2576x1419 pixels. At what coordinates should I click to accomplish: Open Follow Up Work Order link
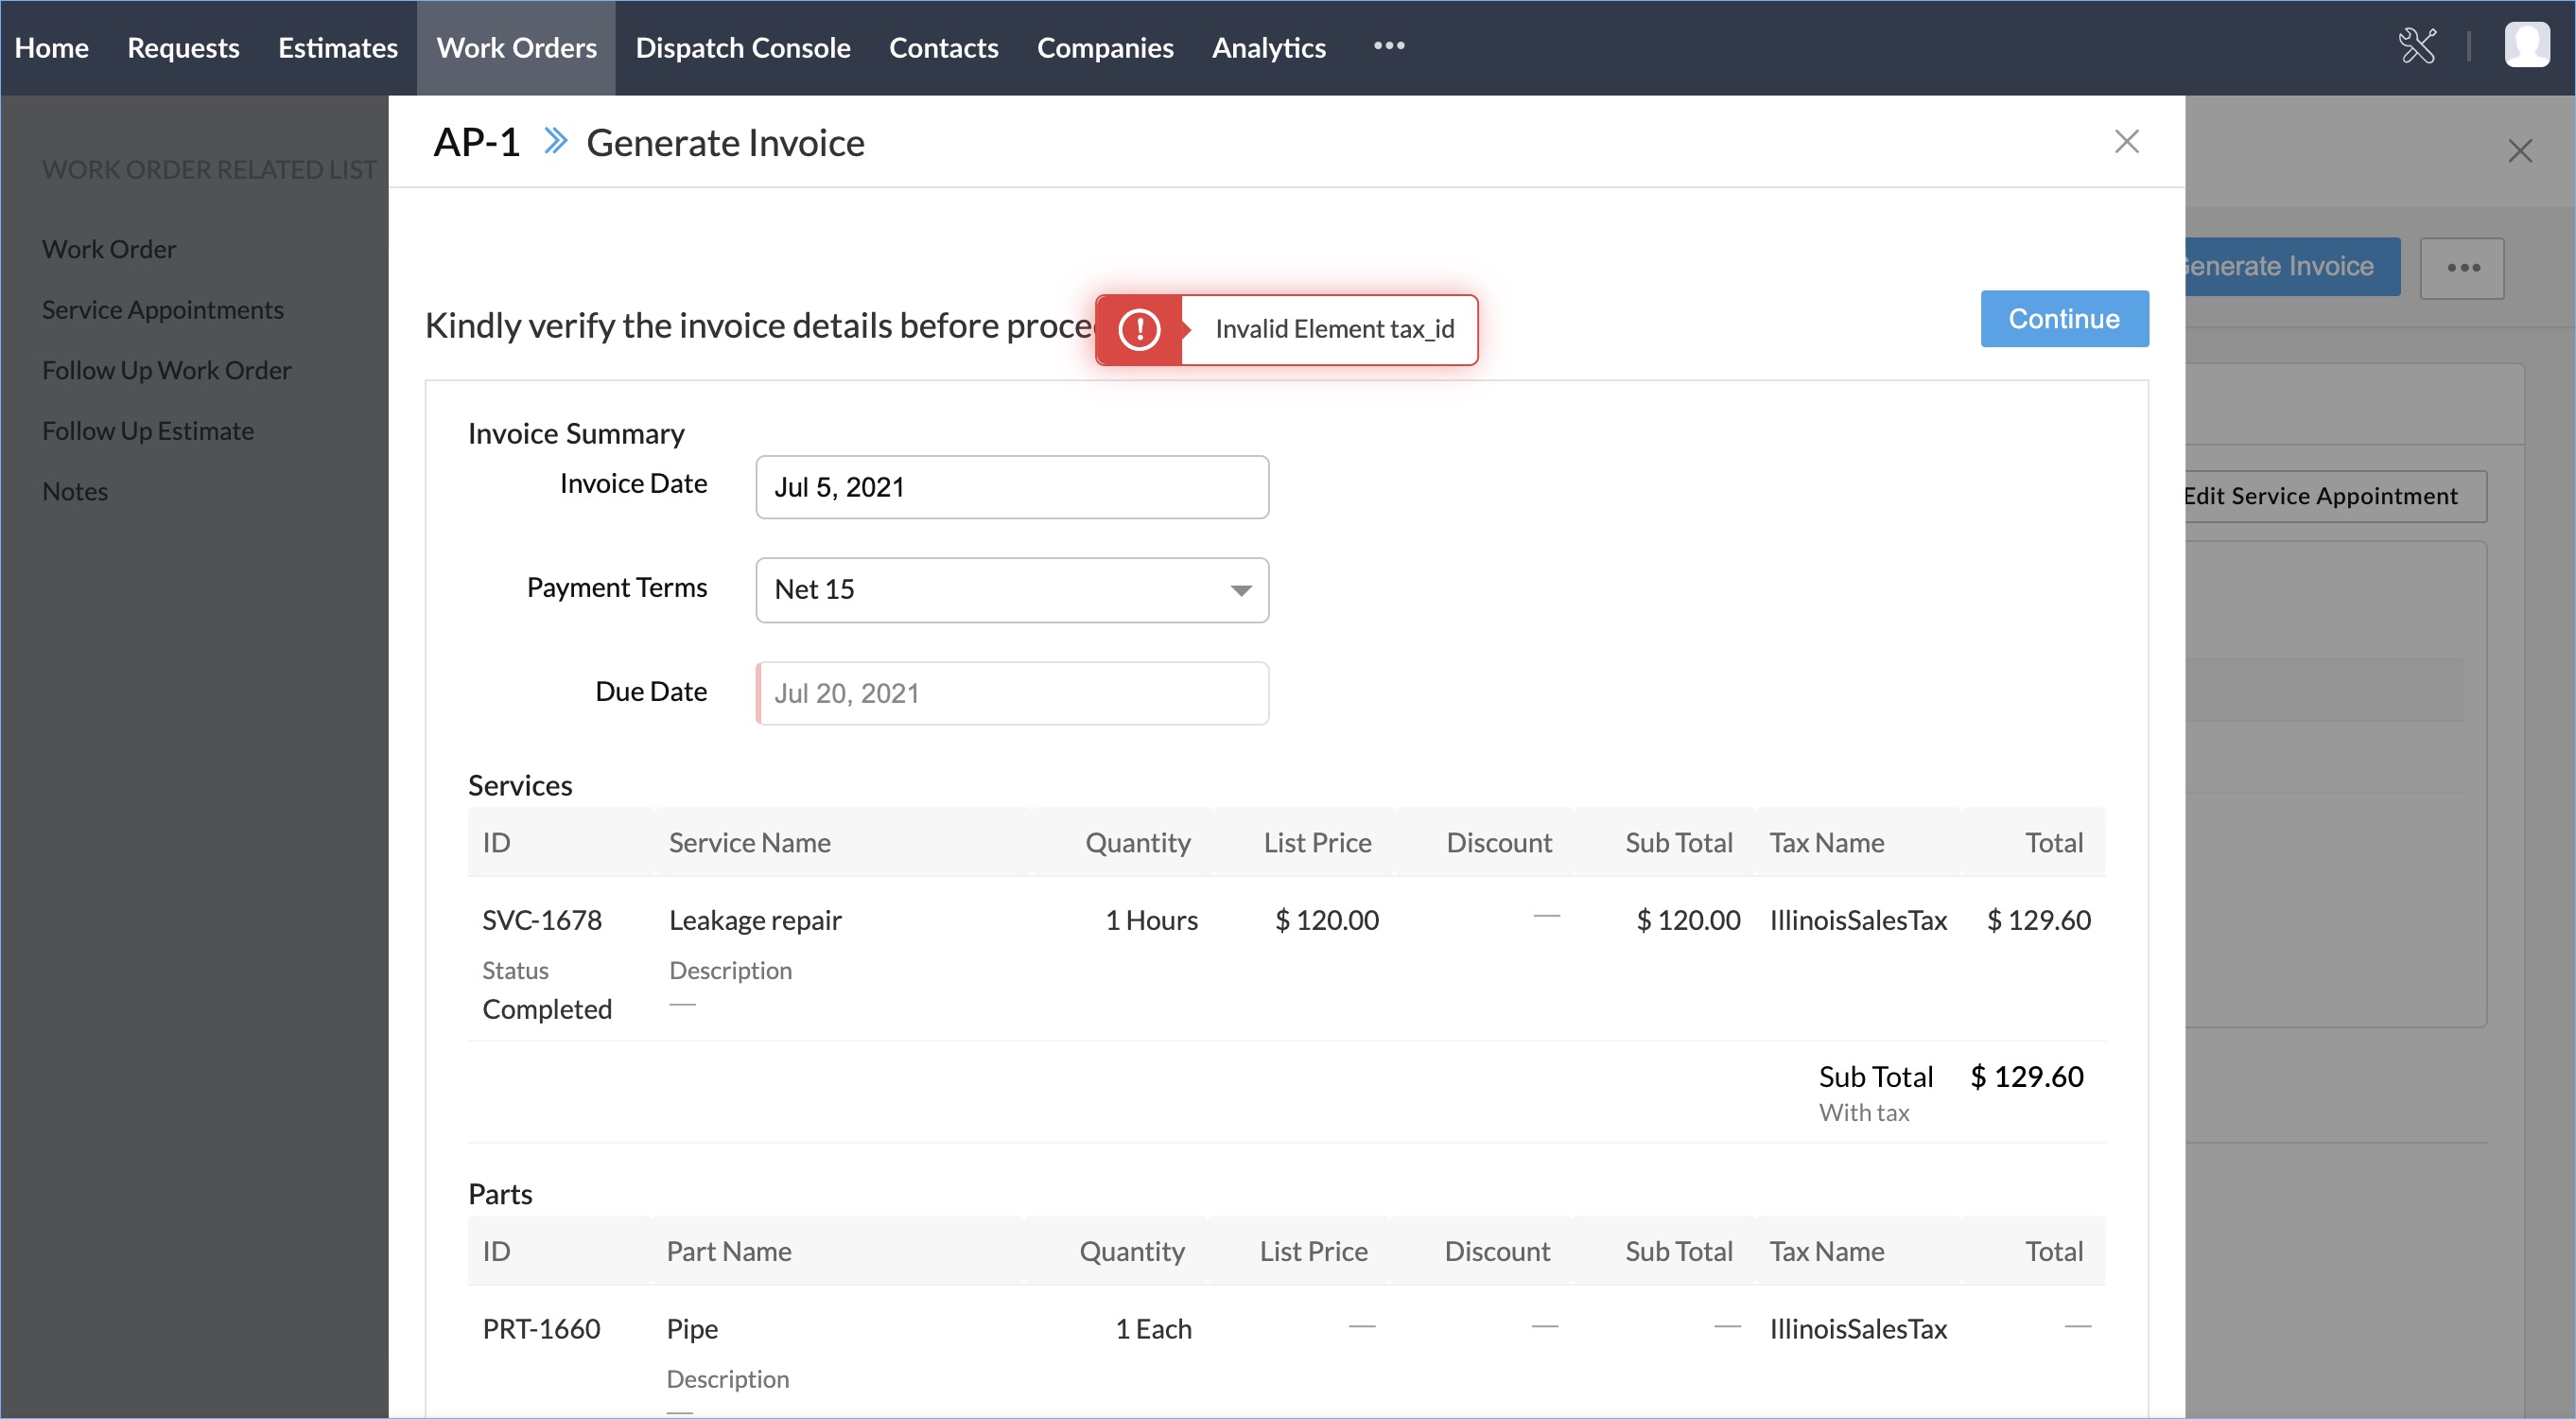click(166, 371)
